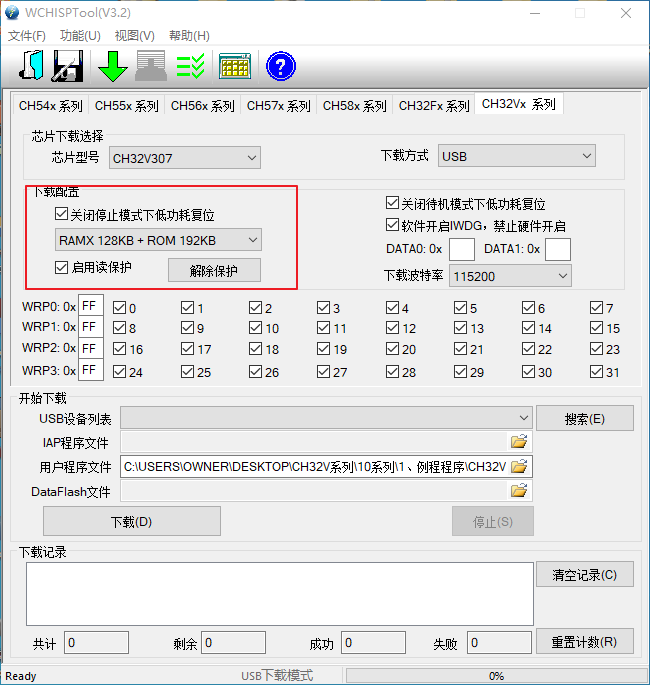This screenshot has width=650, height=685.
Task: Browse for DataFlash file folder icon
Action: coord(519,491)
